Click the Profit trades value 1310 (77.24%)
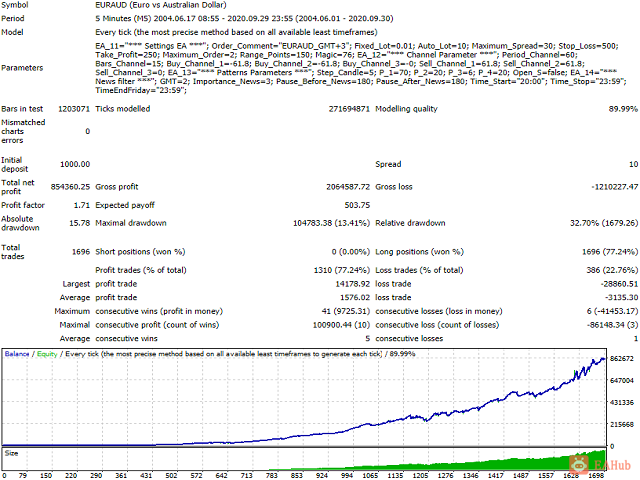The width and height of the screenshot is (640, 480). coord(342,270)
